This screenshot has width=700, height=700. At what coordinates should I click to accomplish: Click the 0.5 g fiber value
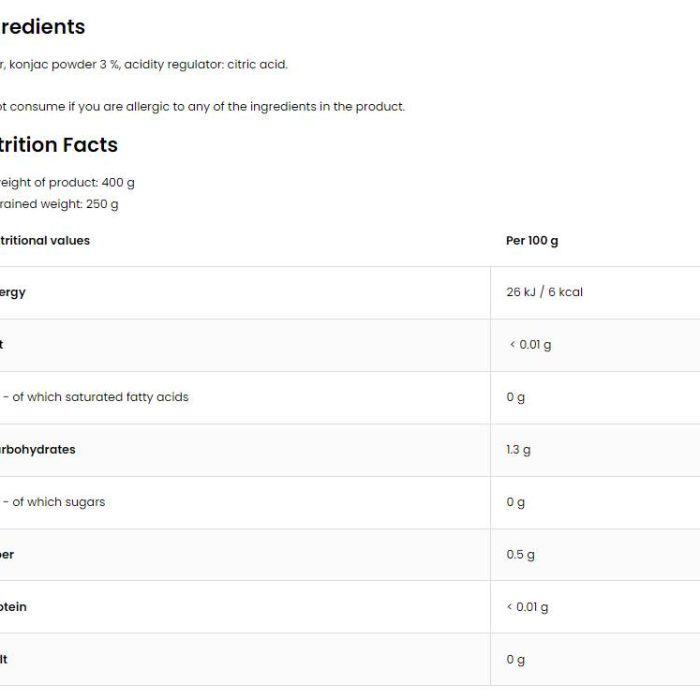(x=520, y=554)
